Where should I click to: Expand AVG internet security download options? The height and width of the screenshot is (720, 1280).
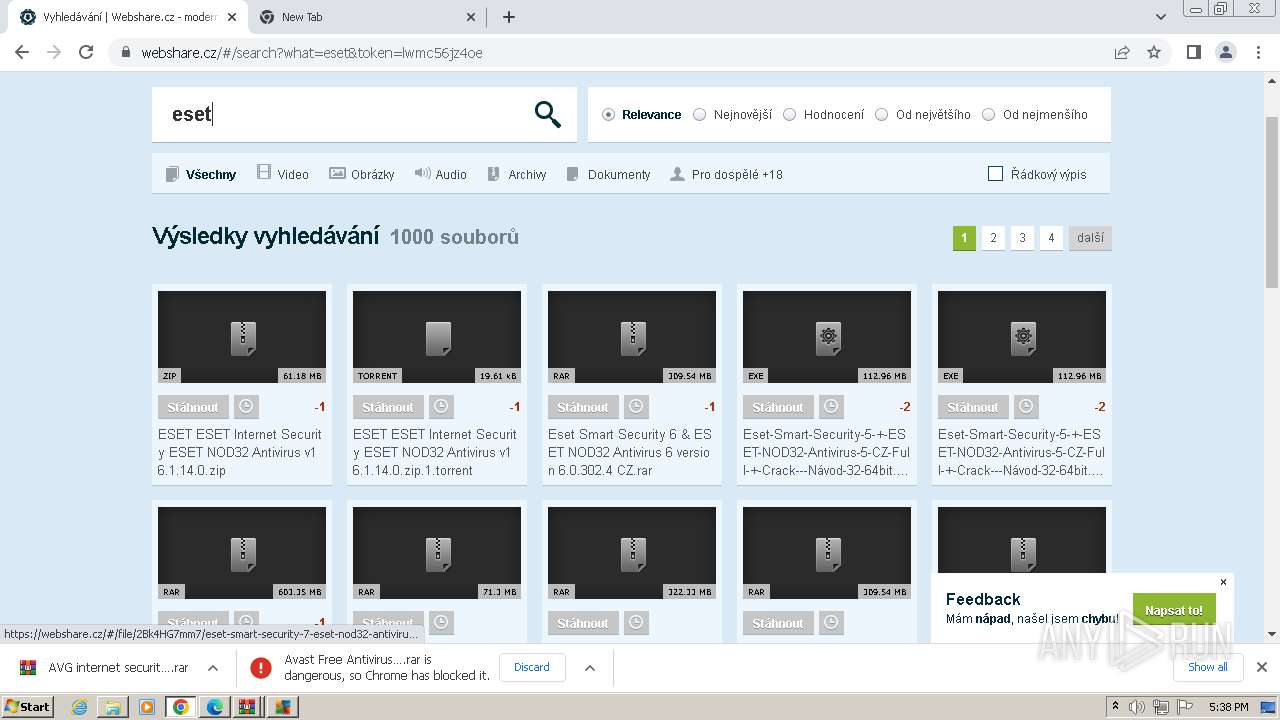[x=213, y=668]
